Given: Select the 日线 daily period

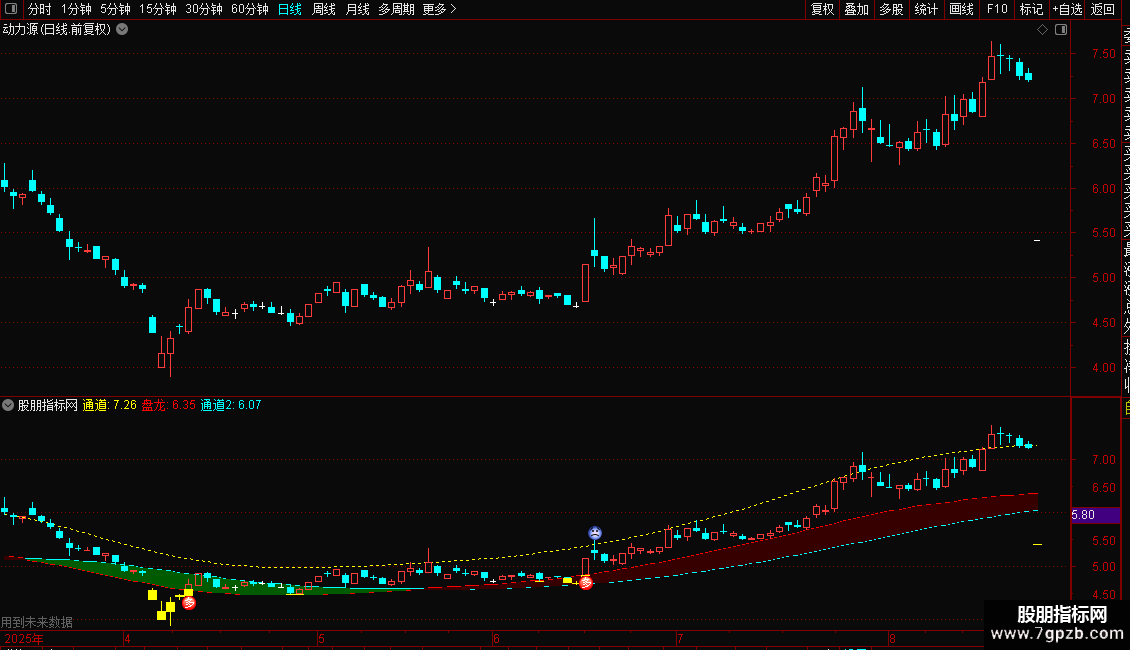Looking at the screenshot, I should coord(290,9).
